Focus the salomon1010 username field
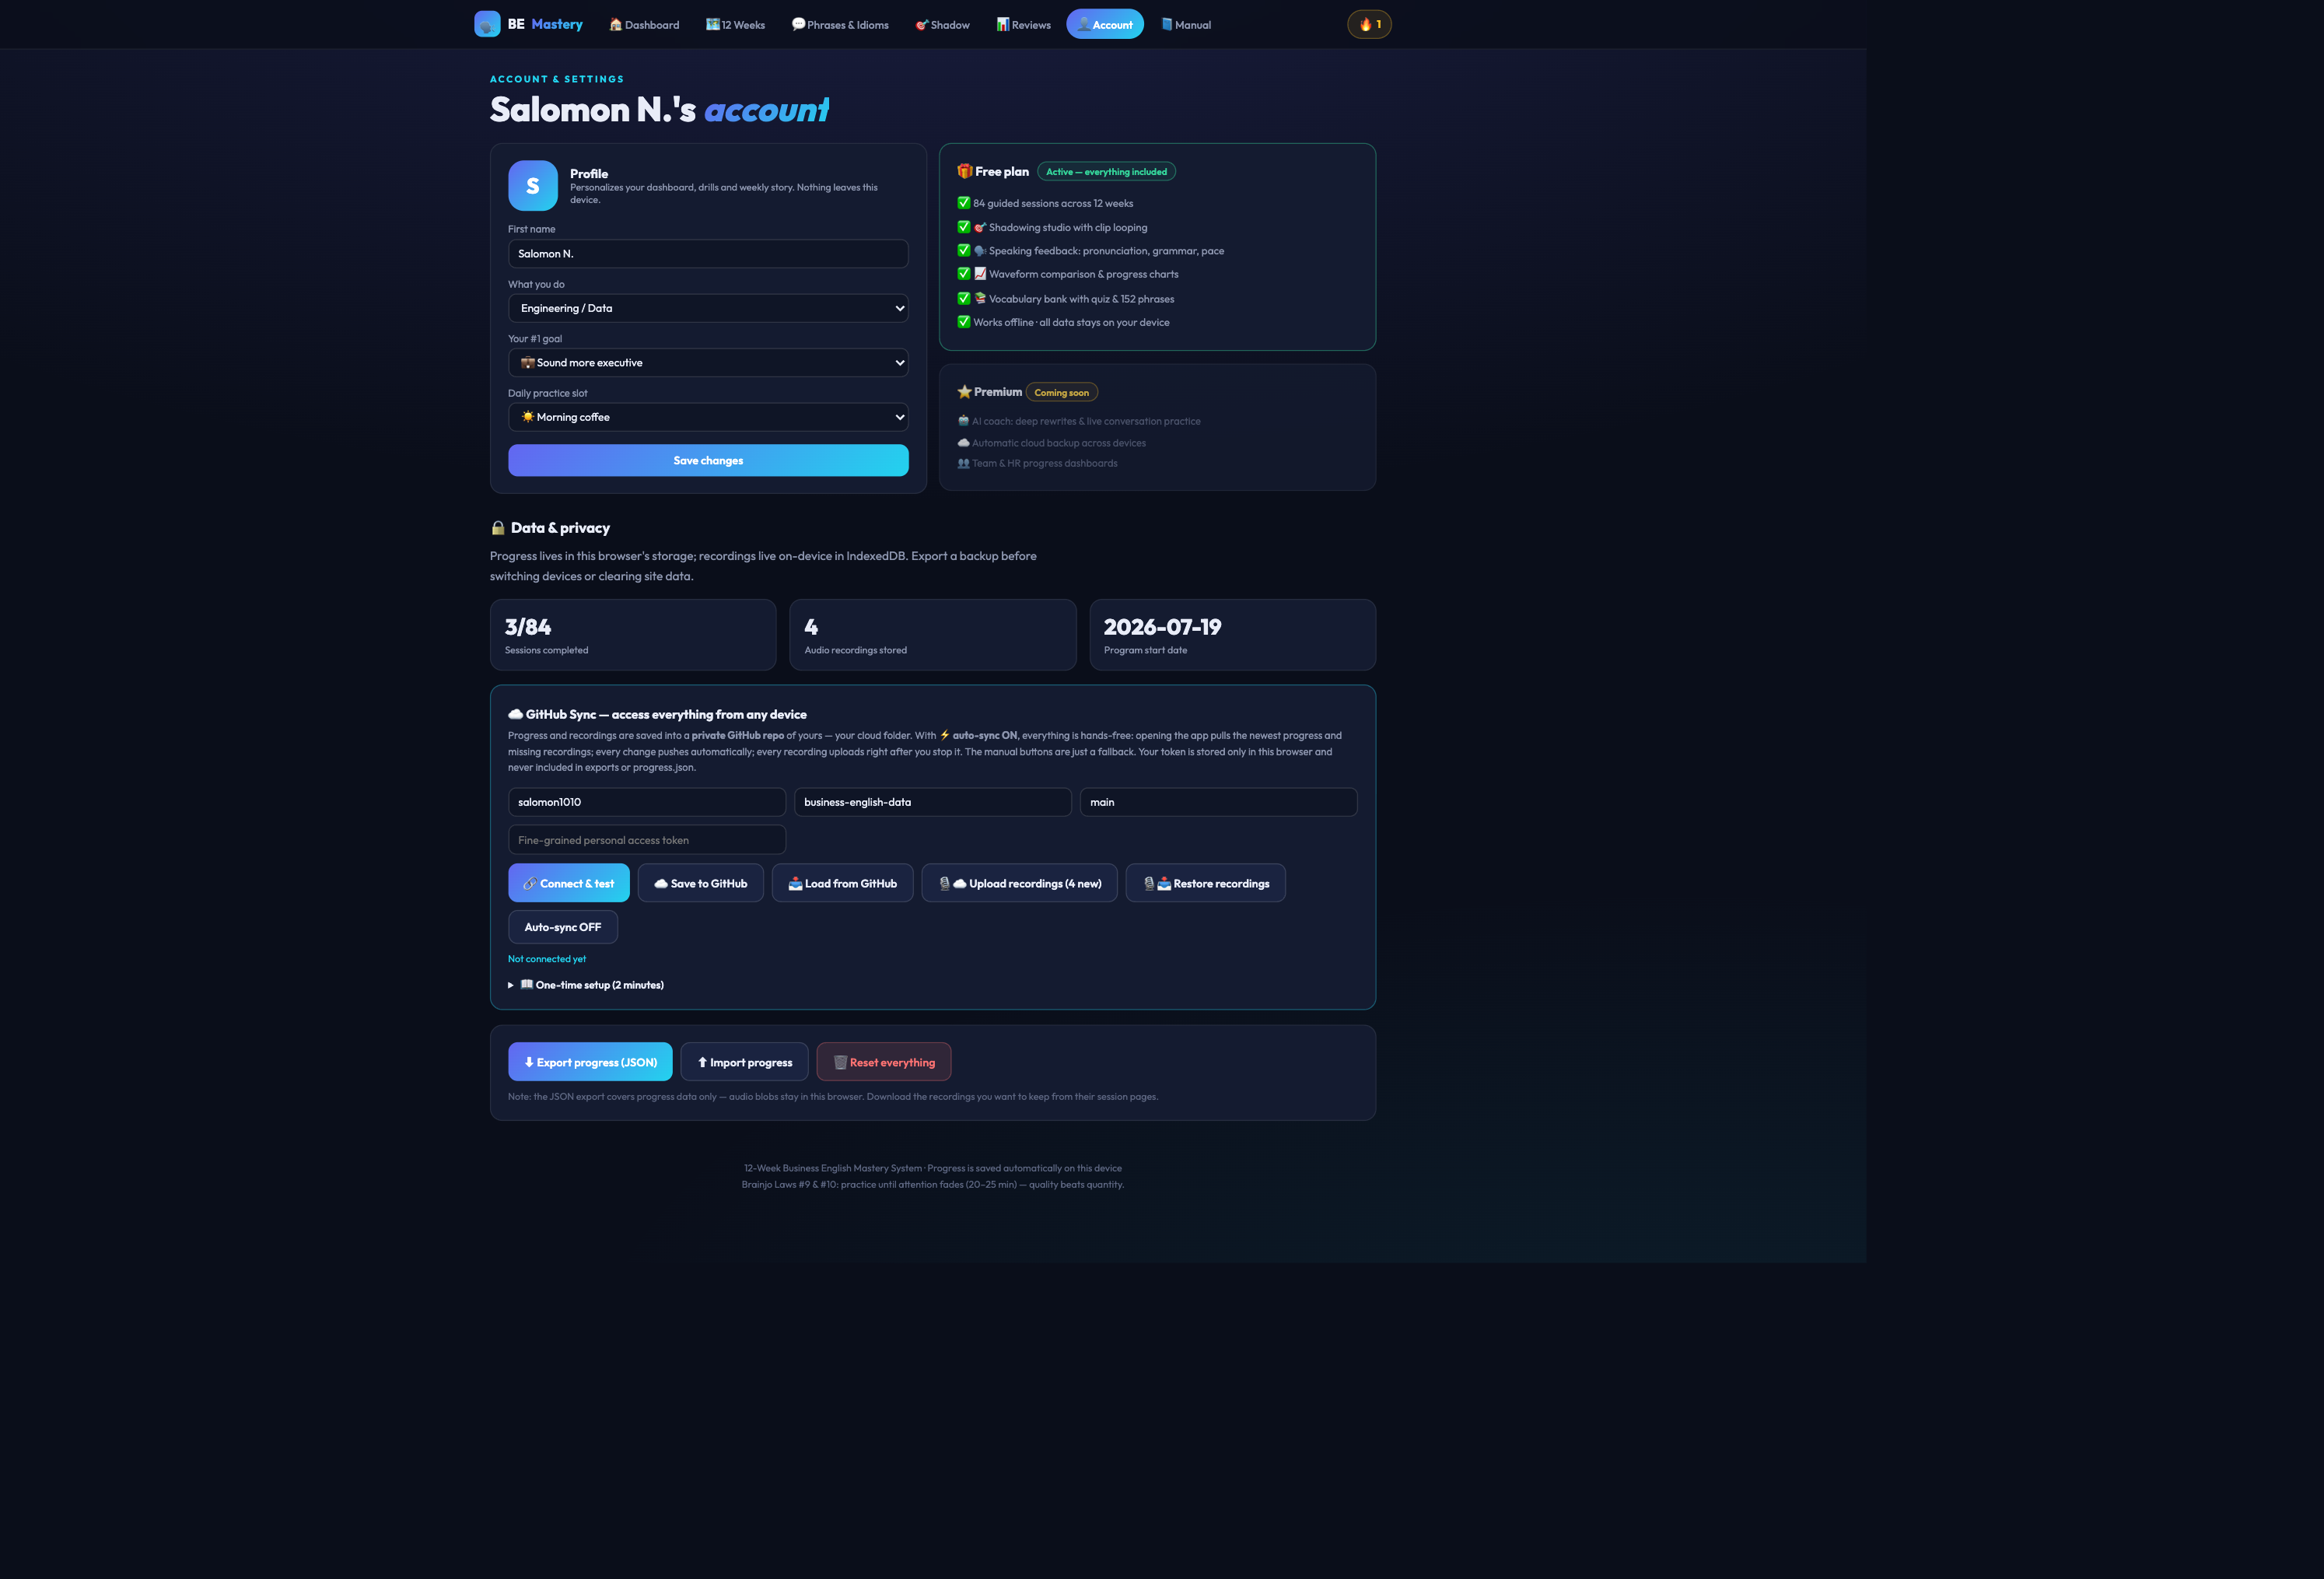2324x1579 pixels. point(646,802)
